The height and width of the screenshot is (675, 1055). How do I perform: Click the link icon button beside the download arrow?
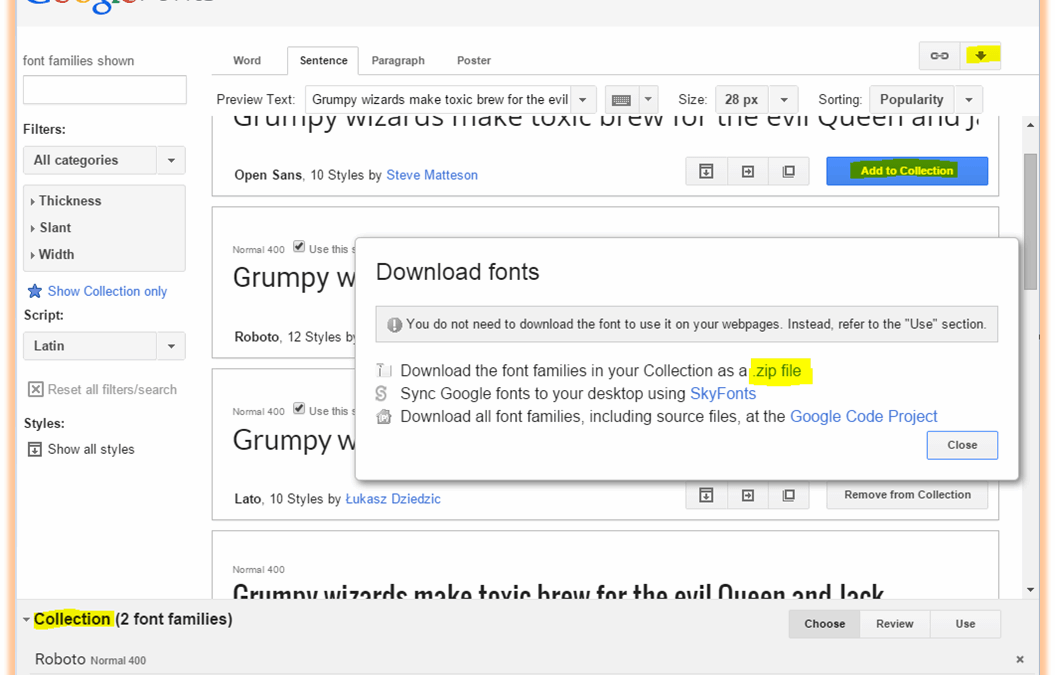[x=939, y=56]
